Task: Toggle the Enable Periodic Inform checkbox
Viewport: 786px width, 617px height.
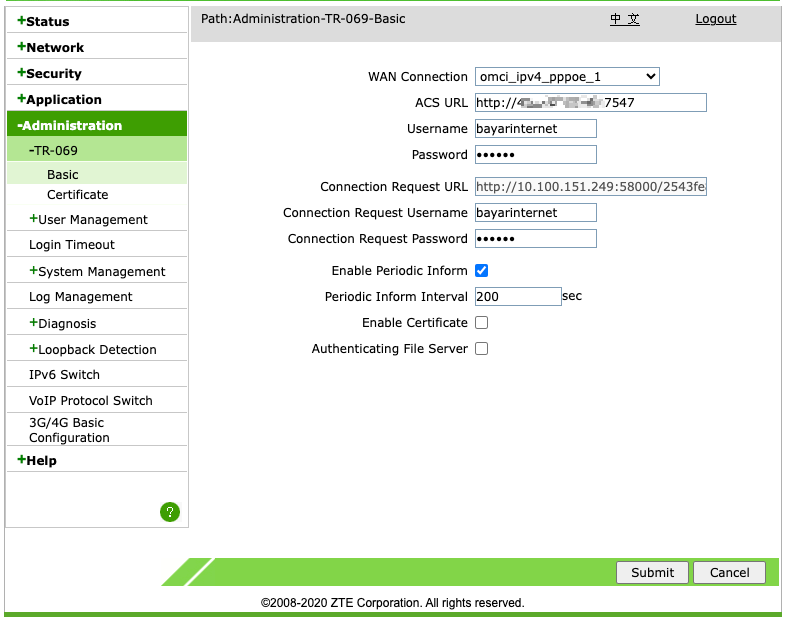Action: [x=481, y=271]
